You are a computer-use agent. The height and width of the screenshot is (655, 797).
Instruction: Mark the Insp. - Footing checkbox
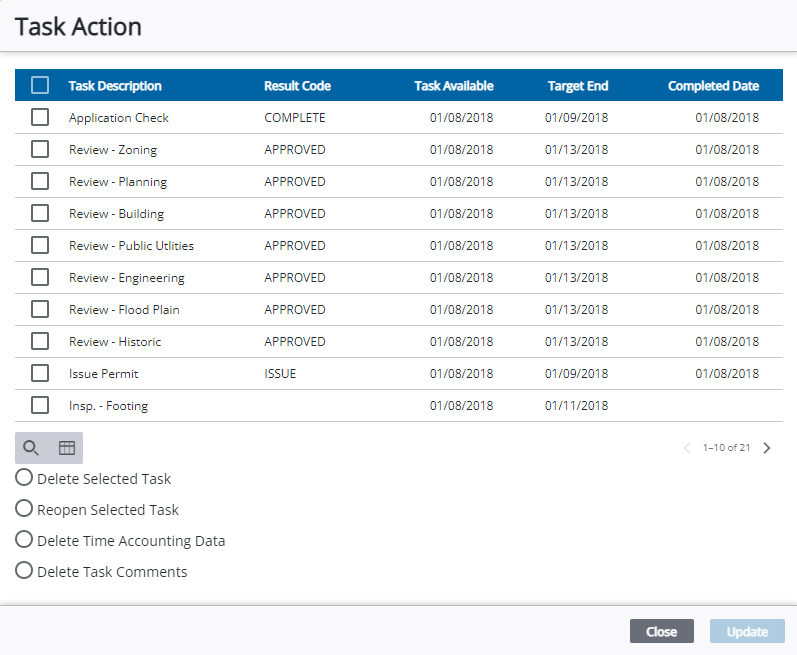tap(40, 406)
